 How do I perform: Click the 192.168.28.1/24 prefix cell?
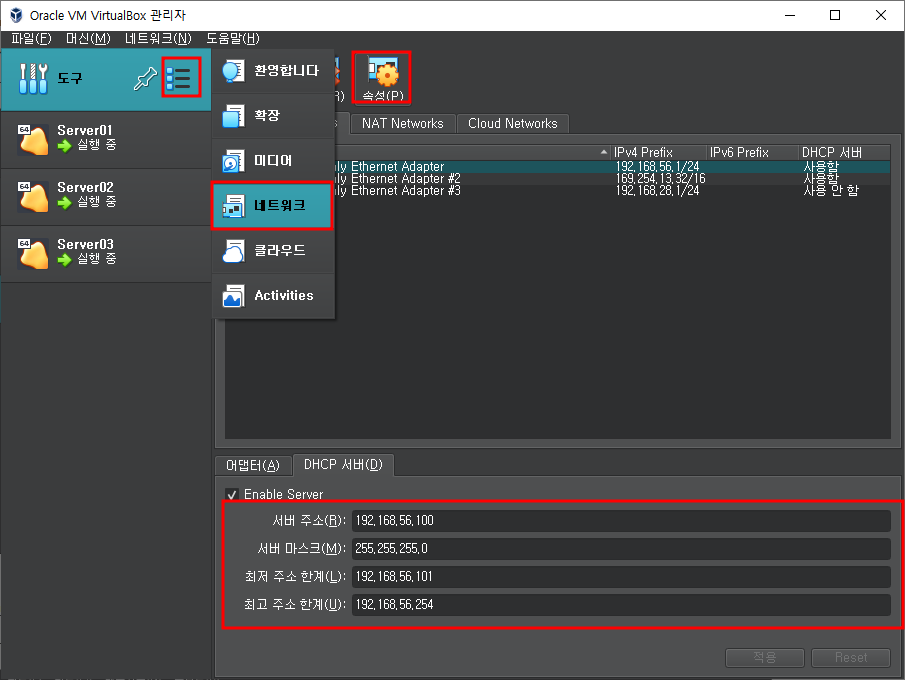tap(657, 190)
